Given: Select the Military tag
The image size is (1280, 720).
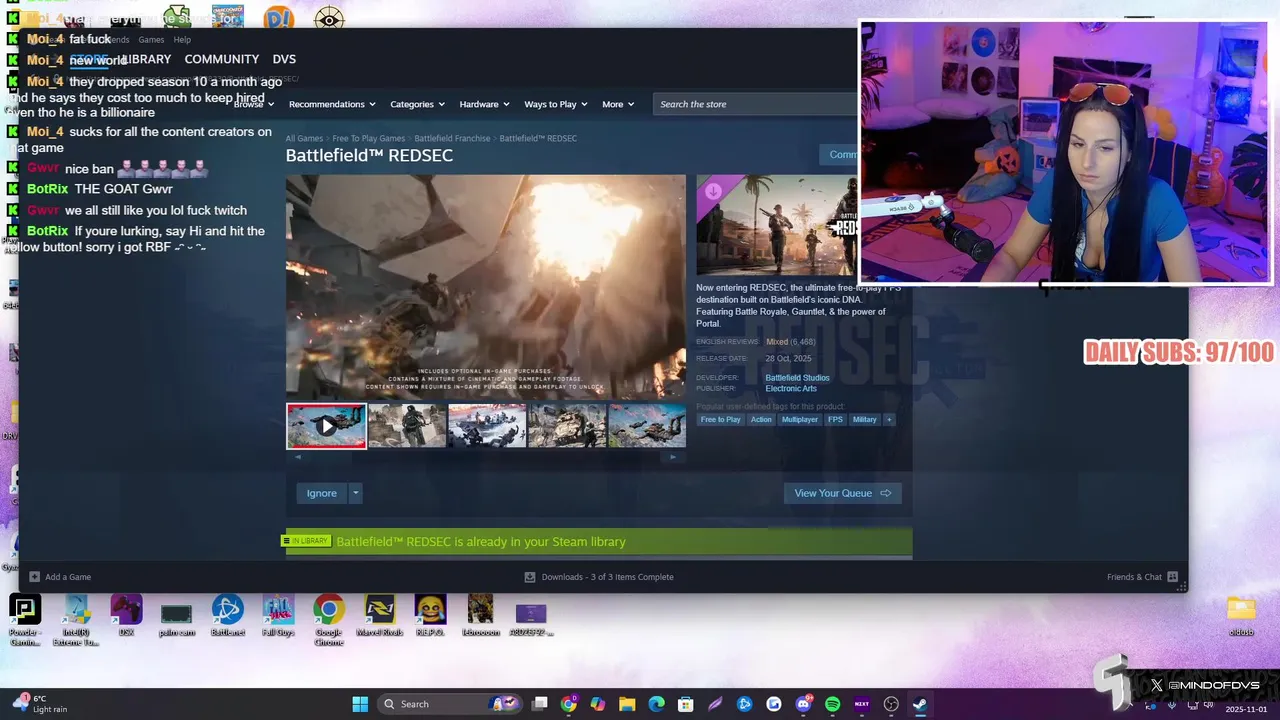Looking at the screenshot, I should pyautogui.click(x=864, y=420).
